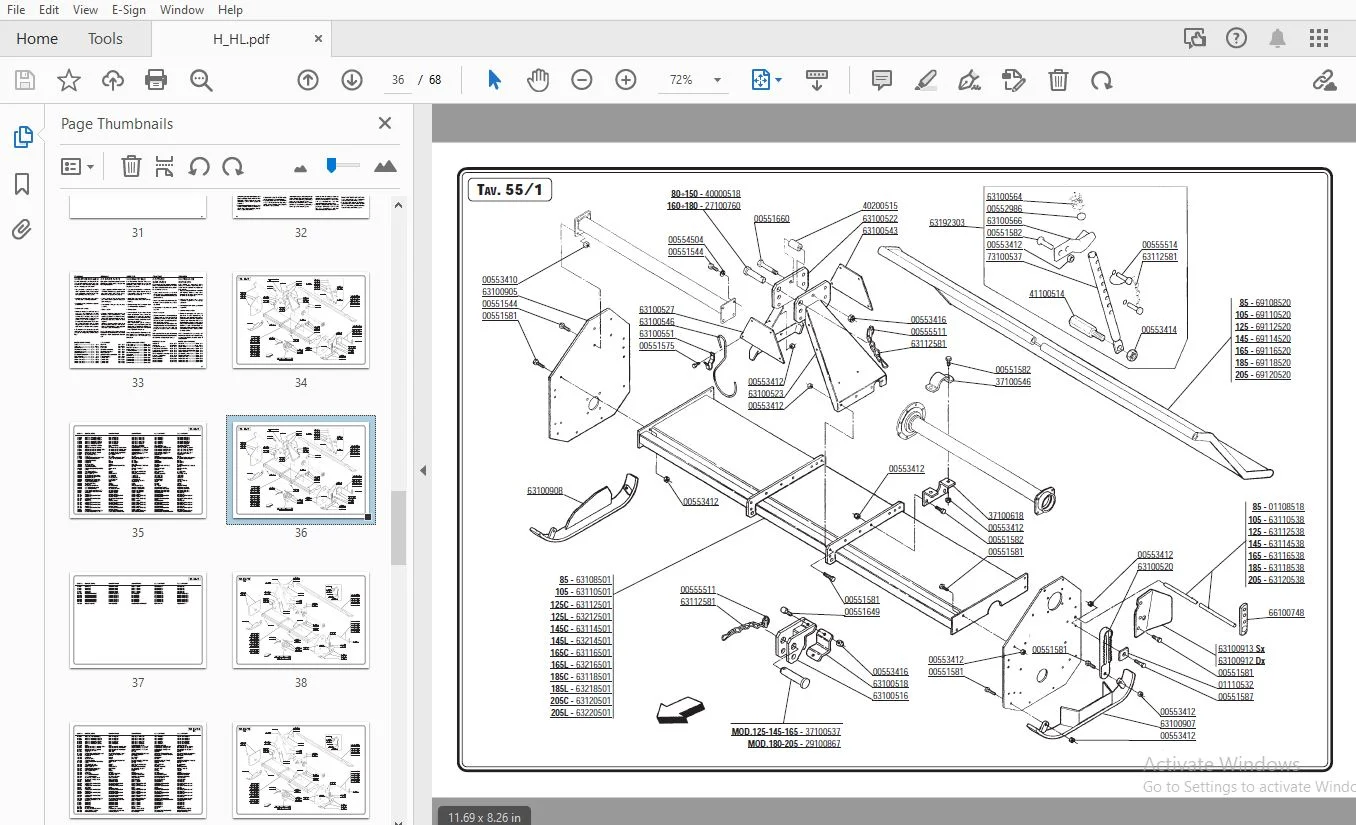Select page 33 thumbnail

[138, 320]
